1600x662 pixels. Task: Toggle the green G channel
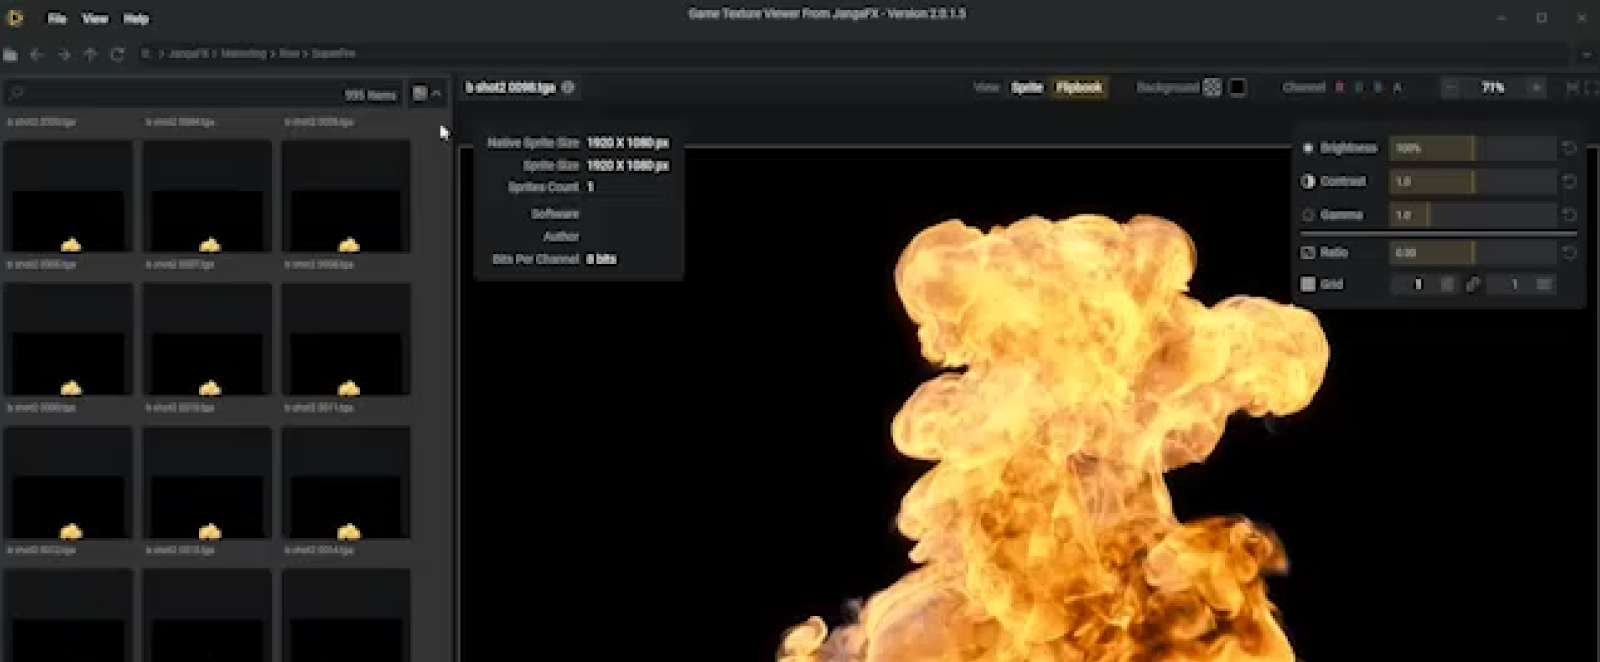click(x=1359, y=88)
